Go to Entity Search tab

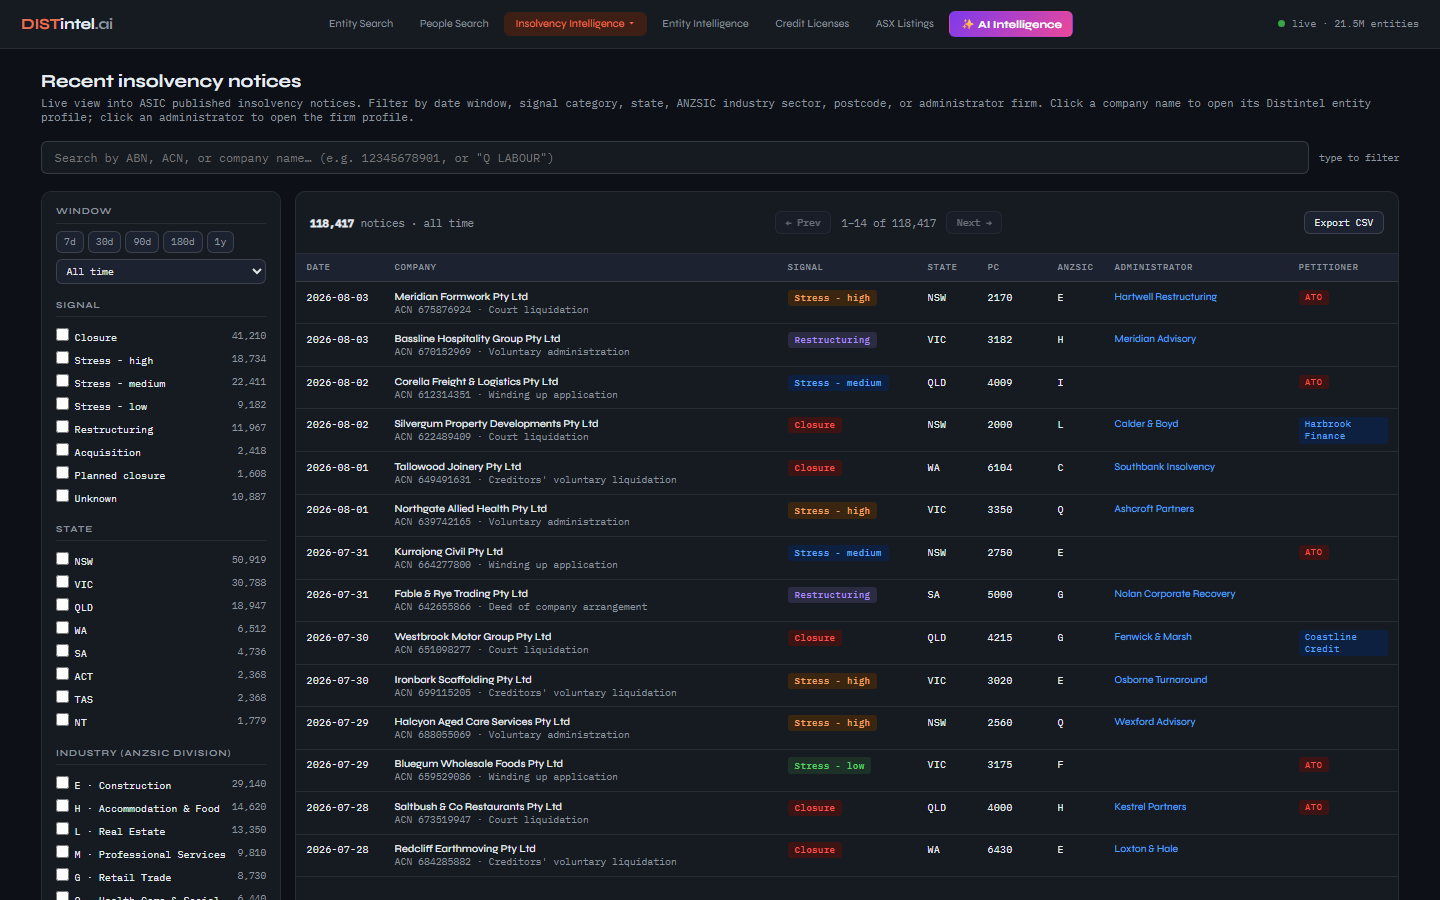[x=361, y=24]
